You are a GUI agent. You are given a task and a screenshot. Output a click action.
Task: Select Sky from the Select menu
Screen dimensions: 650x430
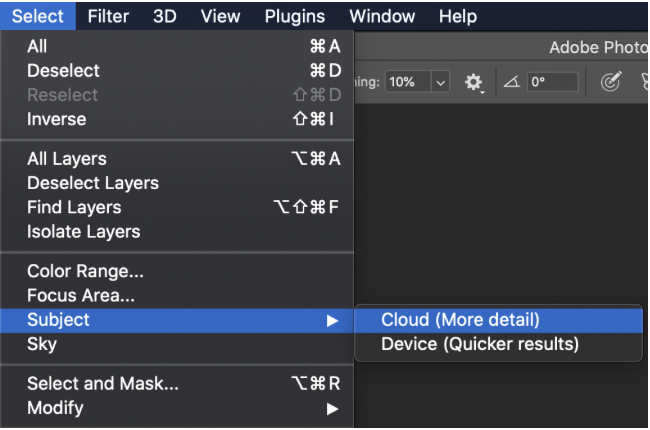click(42, 344)
